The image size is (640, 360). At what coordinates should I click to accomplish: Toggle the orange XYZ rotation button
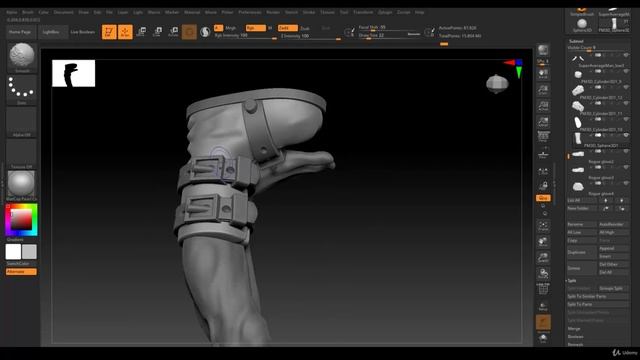[x=543, y=198]
